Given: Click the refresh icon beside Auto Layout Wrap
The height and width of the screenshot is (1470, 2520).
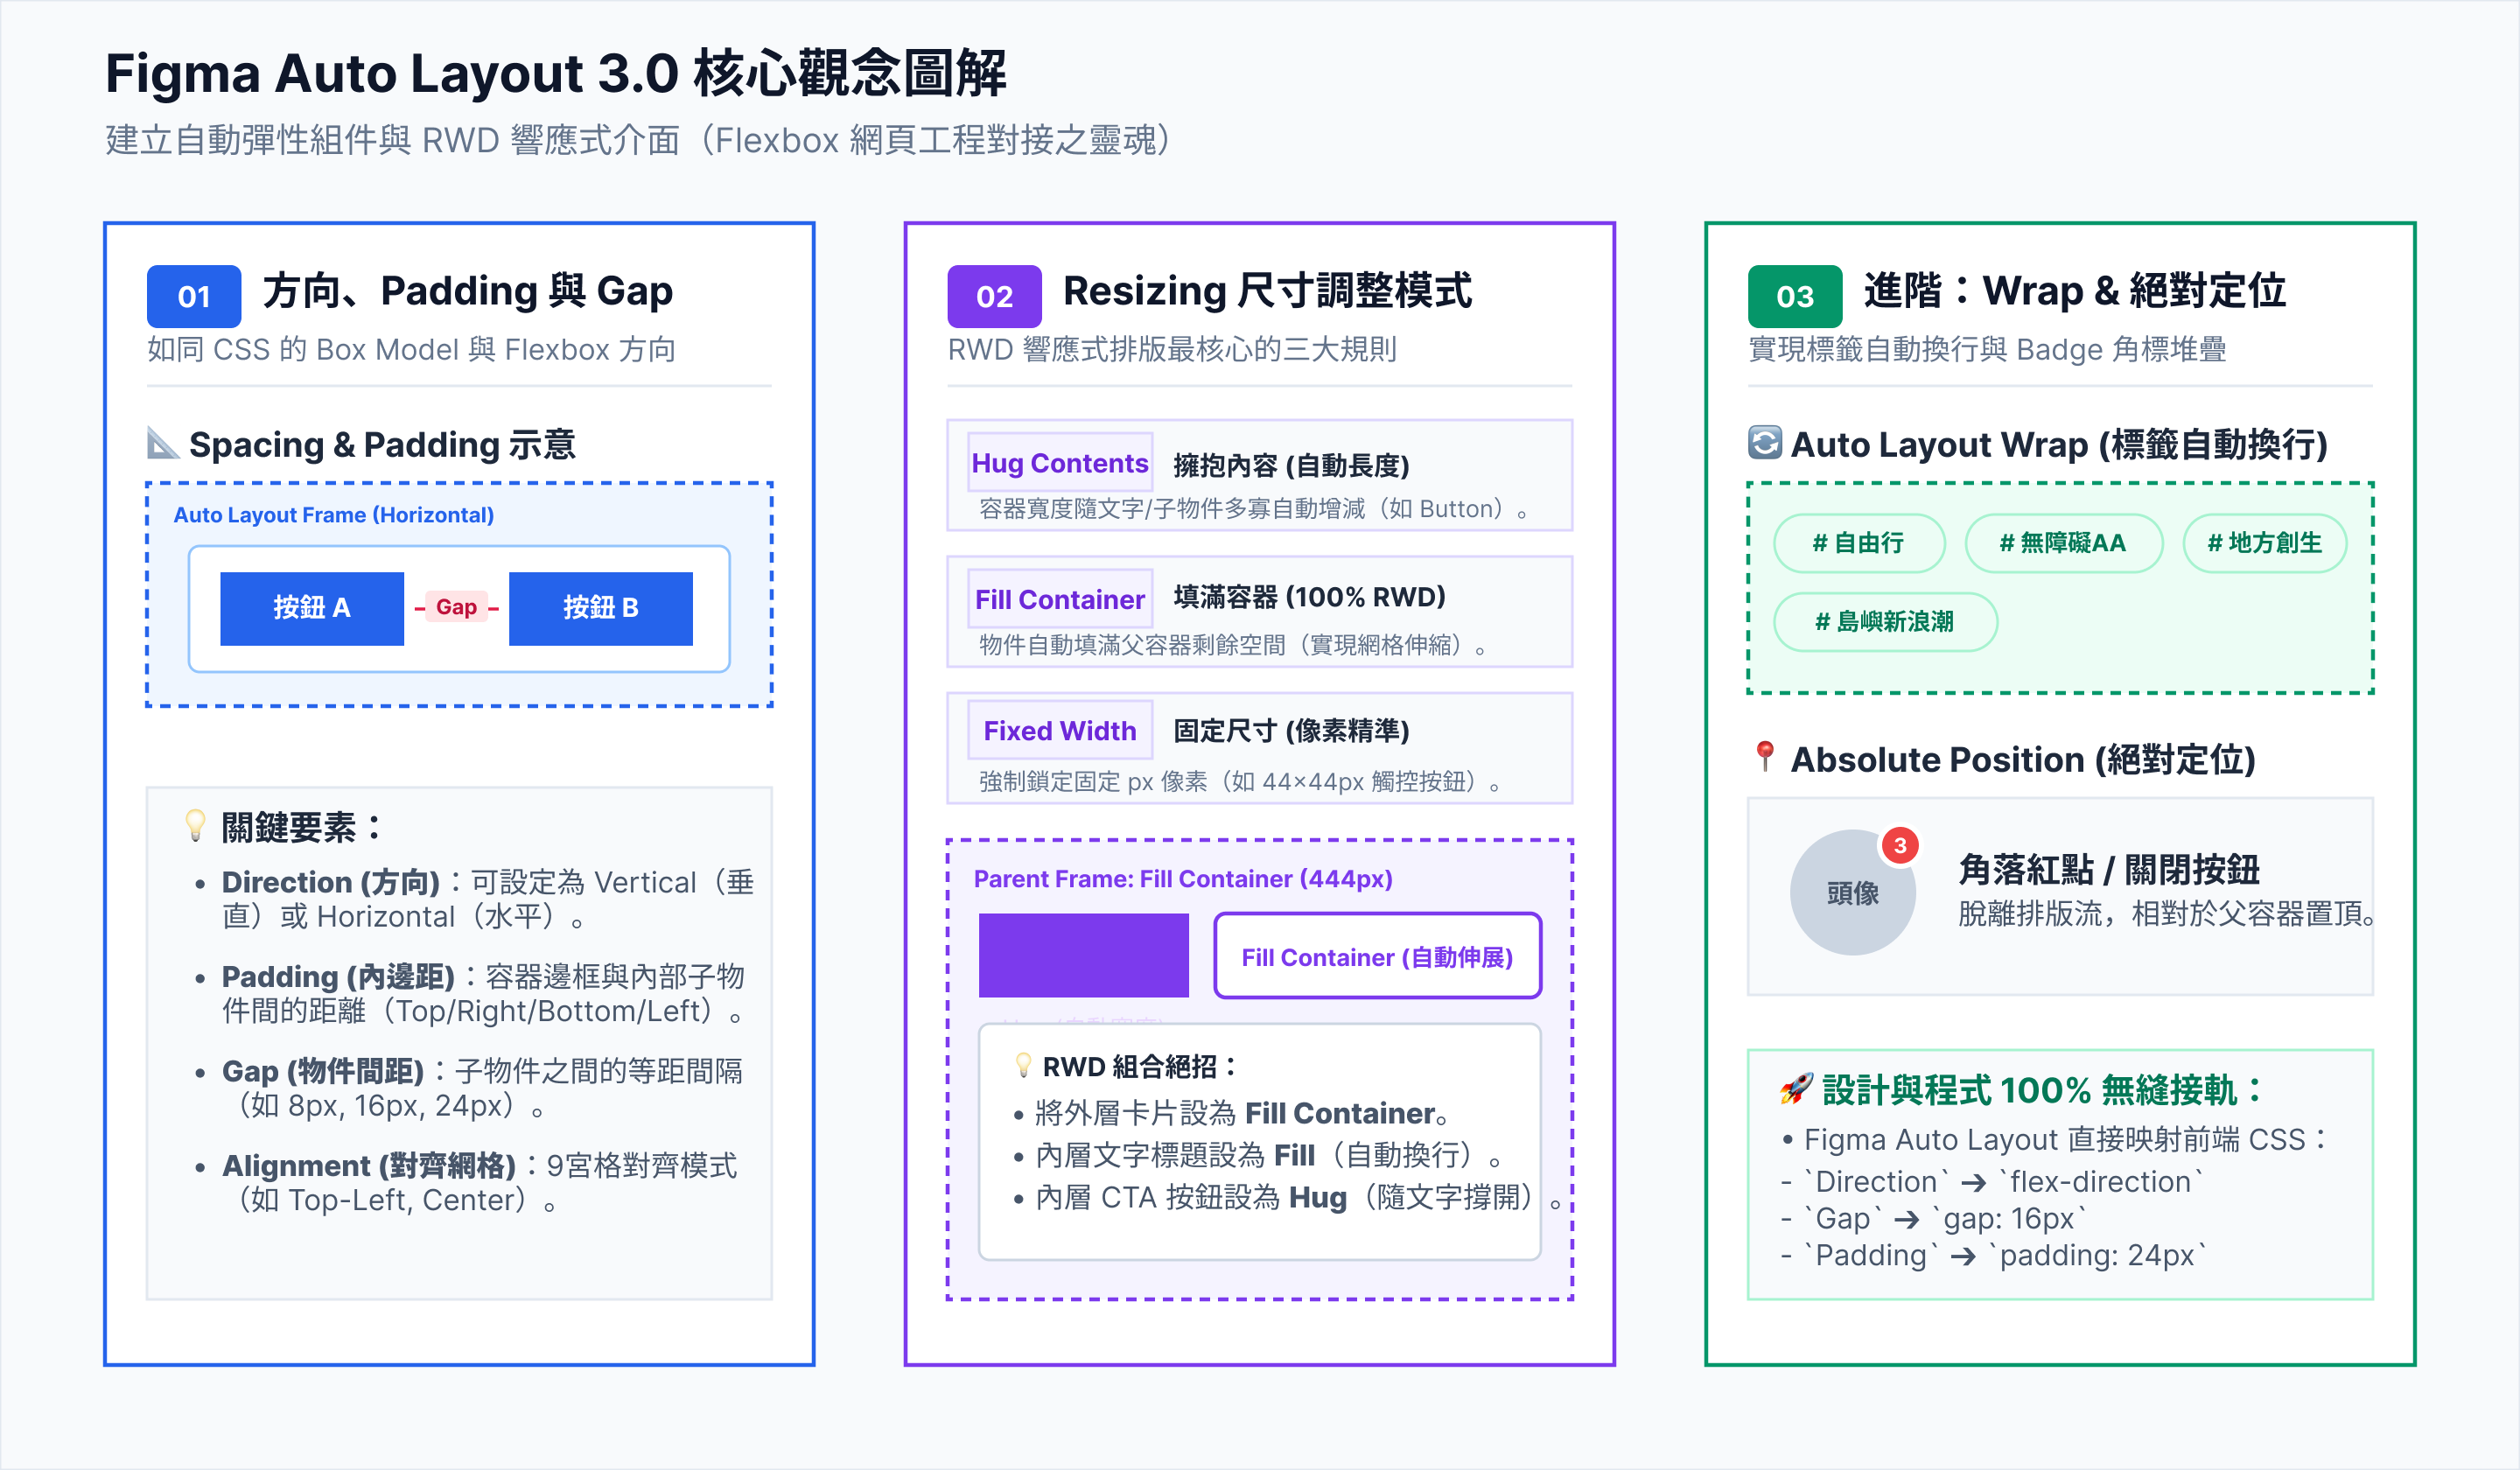Looking at the screenshot, I should pos(1765,442).
